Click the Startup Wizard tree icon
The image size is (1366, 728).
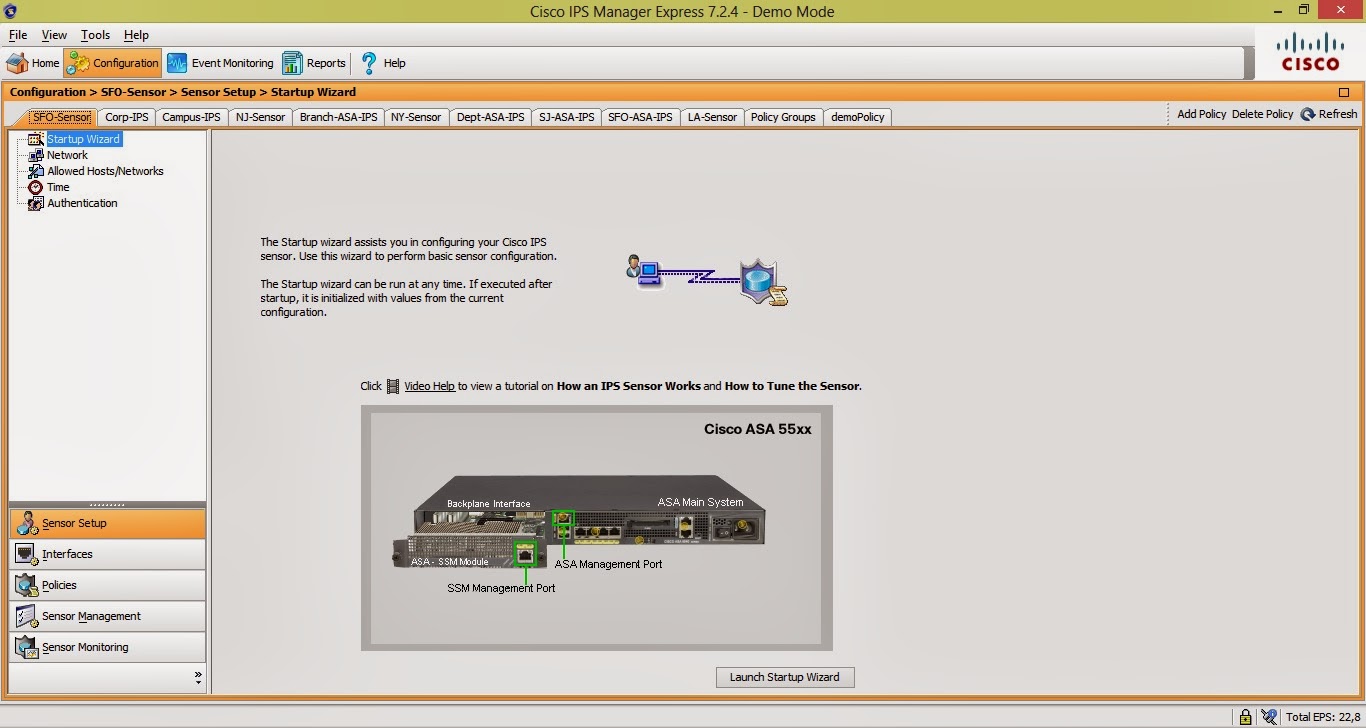point(36,139)
